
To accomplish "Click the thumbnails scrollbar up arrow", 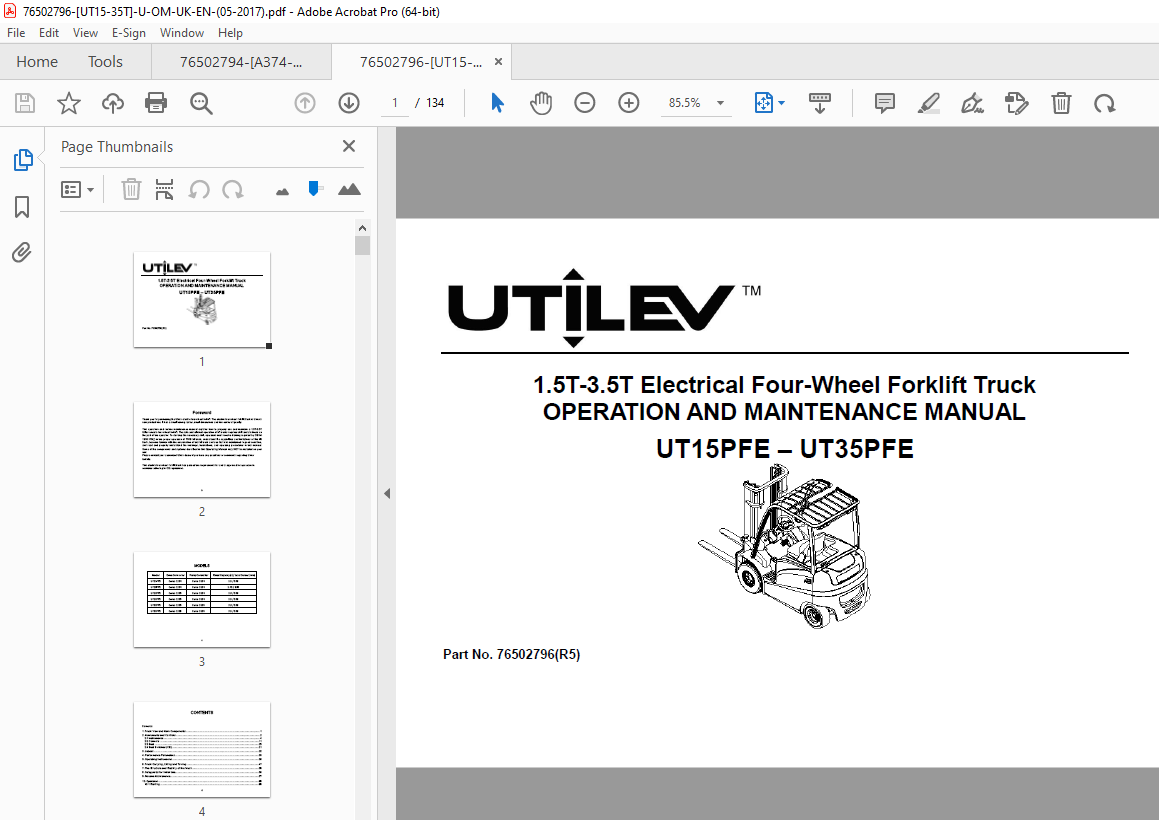I will pos(361,227).
